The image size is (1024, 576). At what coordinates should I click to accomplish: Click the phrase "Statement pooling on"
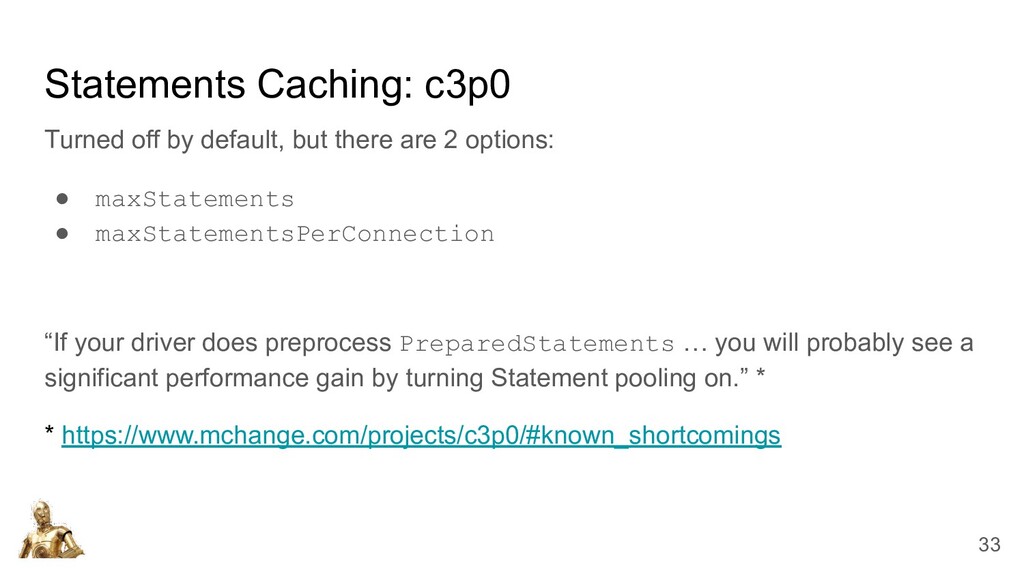(x=612, y=378)
